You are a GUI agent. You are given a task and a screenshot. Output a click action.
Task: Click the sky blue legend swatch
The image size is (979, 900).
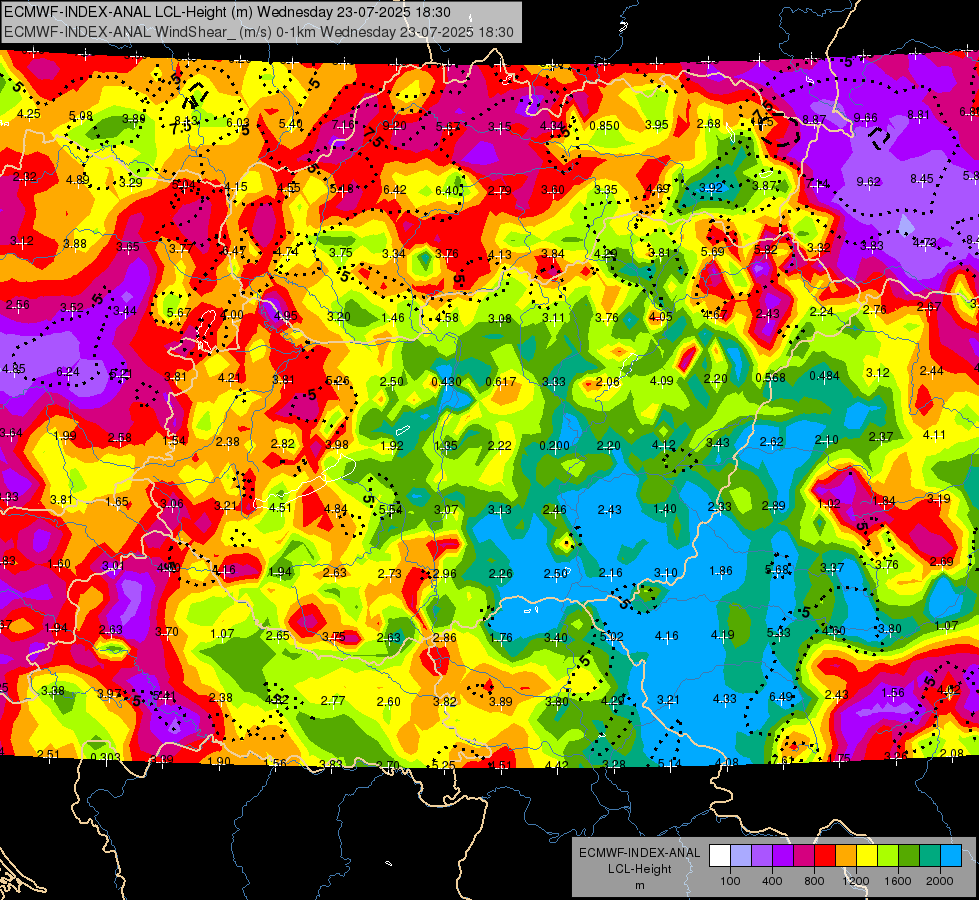coord(951,856)
